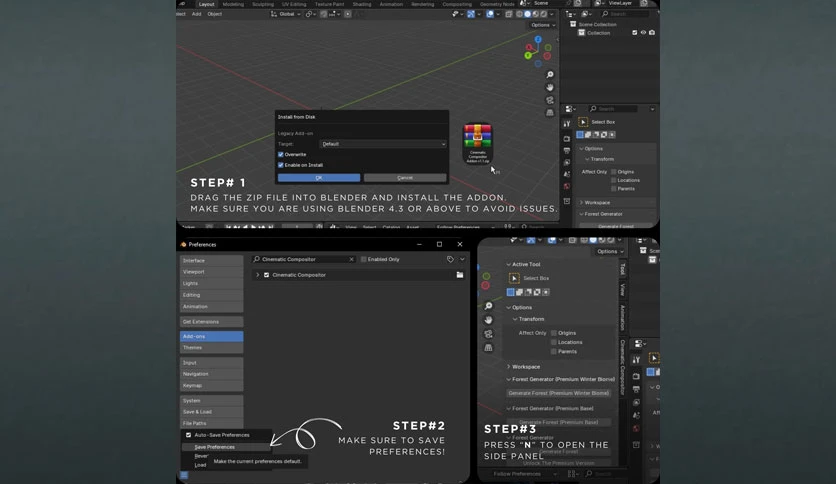Toggle X-ray icon in Step 1 viewport header
Viewport: 836px width, 484px height.
(509, 14)
